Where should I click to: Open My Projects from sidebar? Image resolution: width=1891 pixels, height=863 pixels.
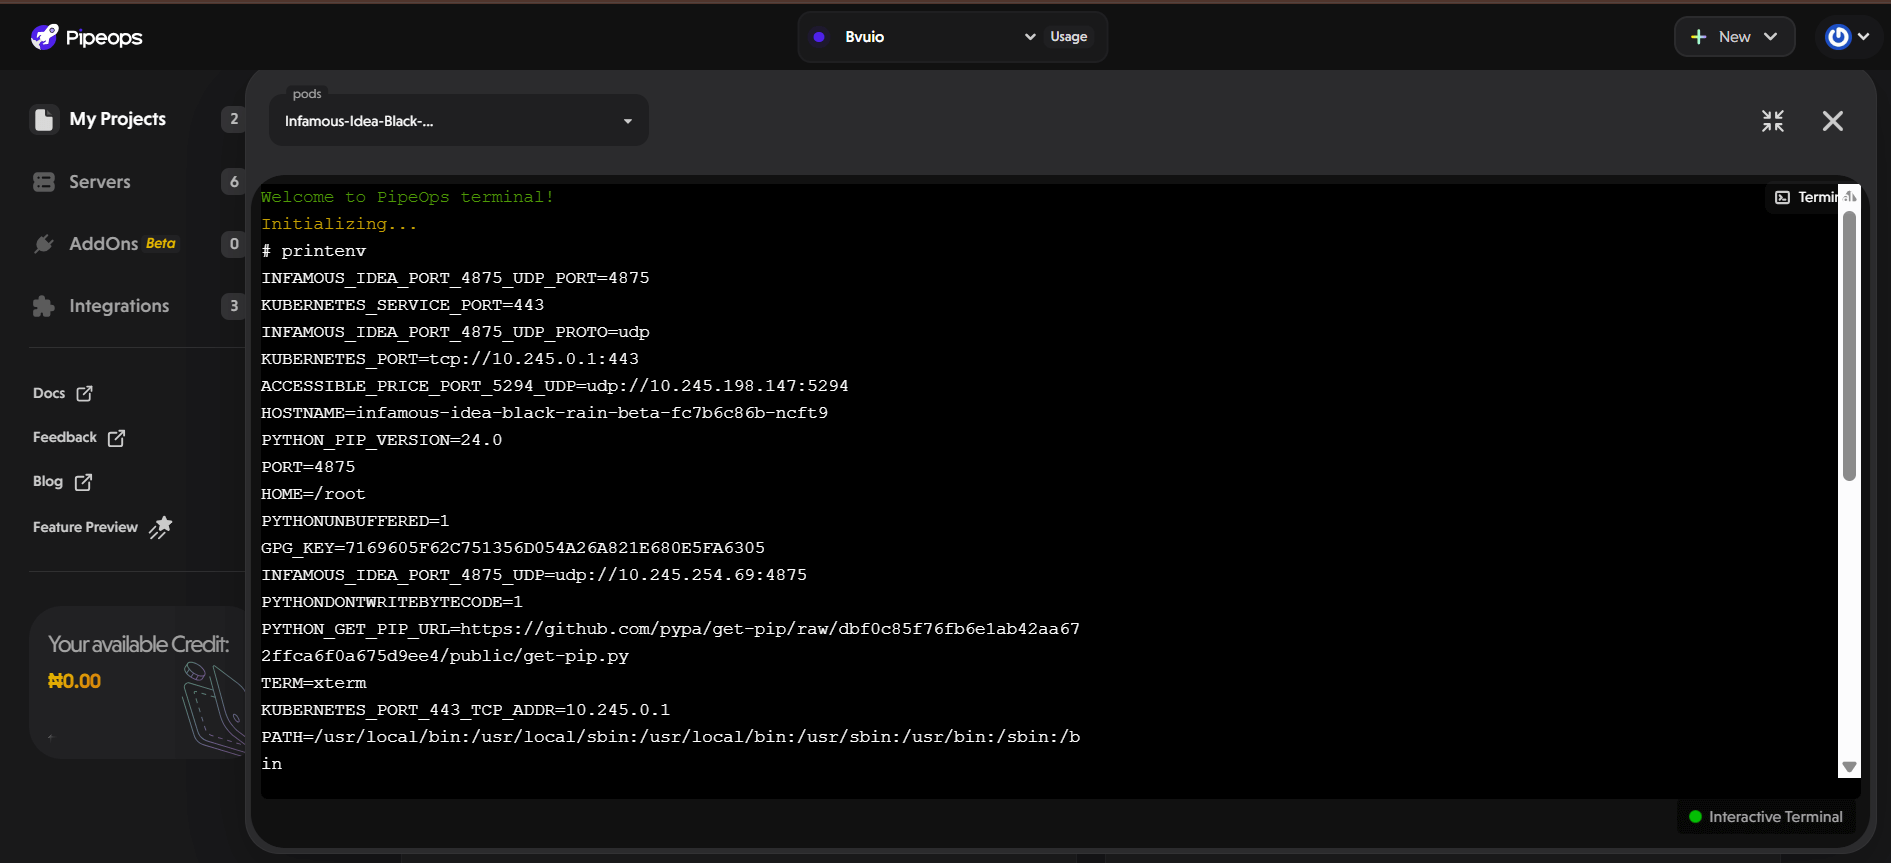tap(117, 119)
